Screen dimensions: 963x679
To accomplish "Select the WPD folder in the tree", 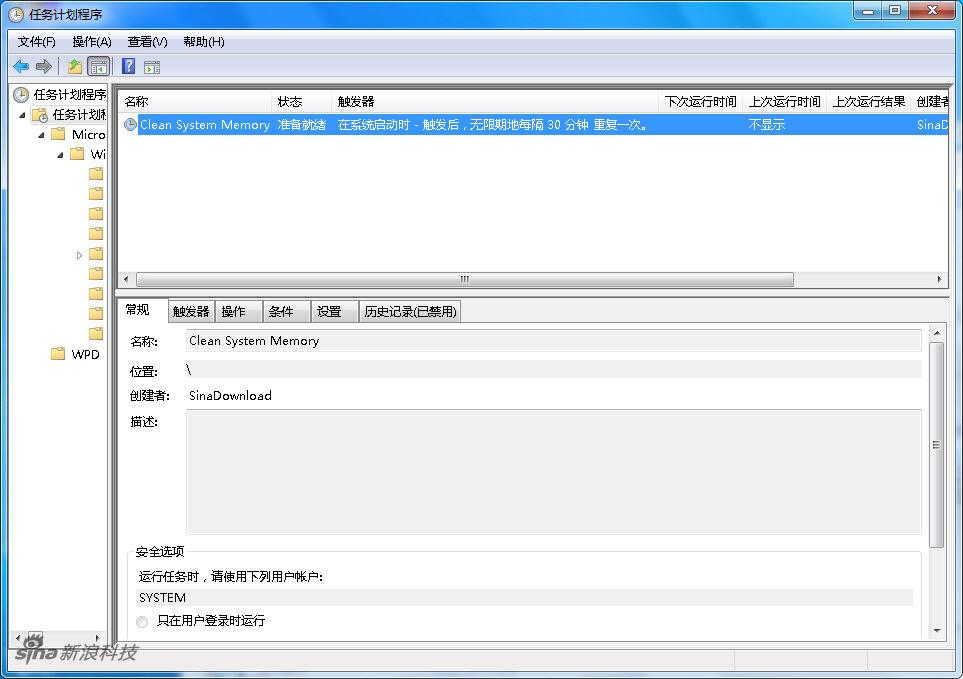I will (85, 354).
